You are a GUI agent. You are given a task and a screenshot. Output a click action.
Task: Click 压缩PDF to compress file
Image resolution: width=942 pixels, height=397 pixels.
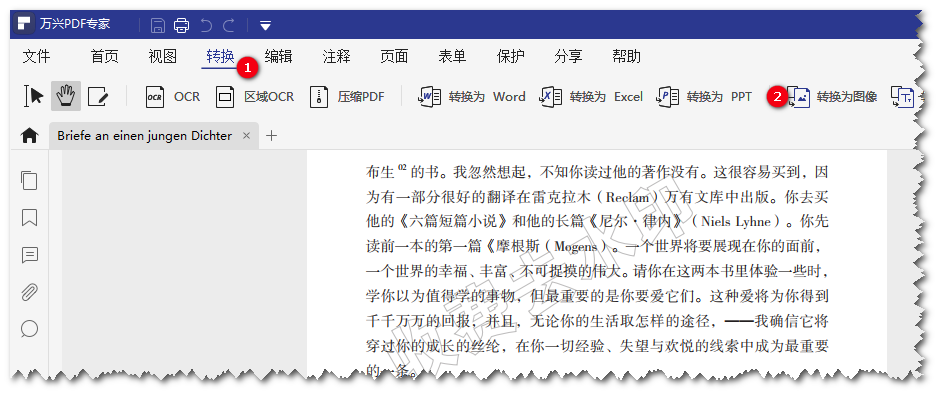(347, 97)
